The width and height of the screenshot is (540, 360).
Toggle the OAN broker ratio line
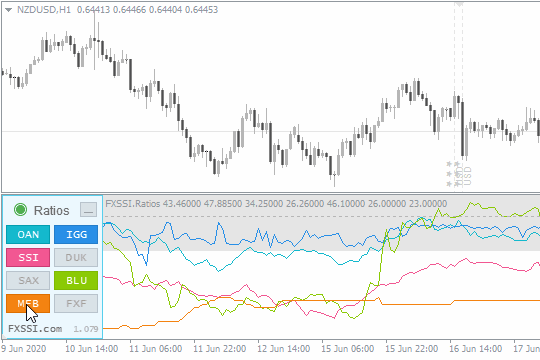click(28, 235)
